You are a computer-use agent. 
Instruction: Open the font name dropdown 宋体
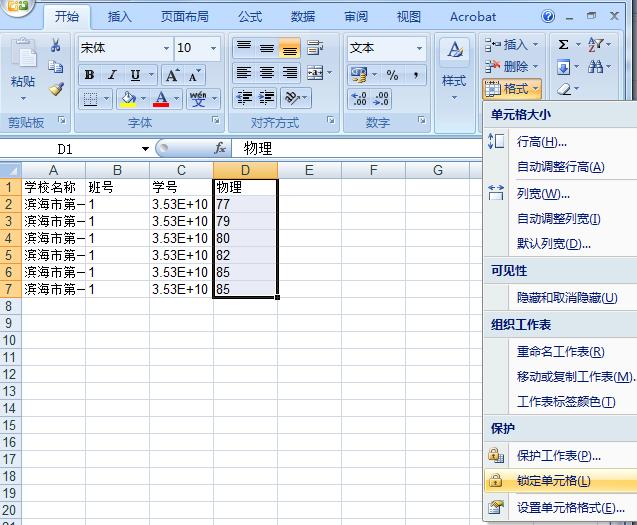point(166,48)
